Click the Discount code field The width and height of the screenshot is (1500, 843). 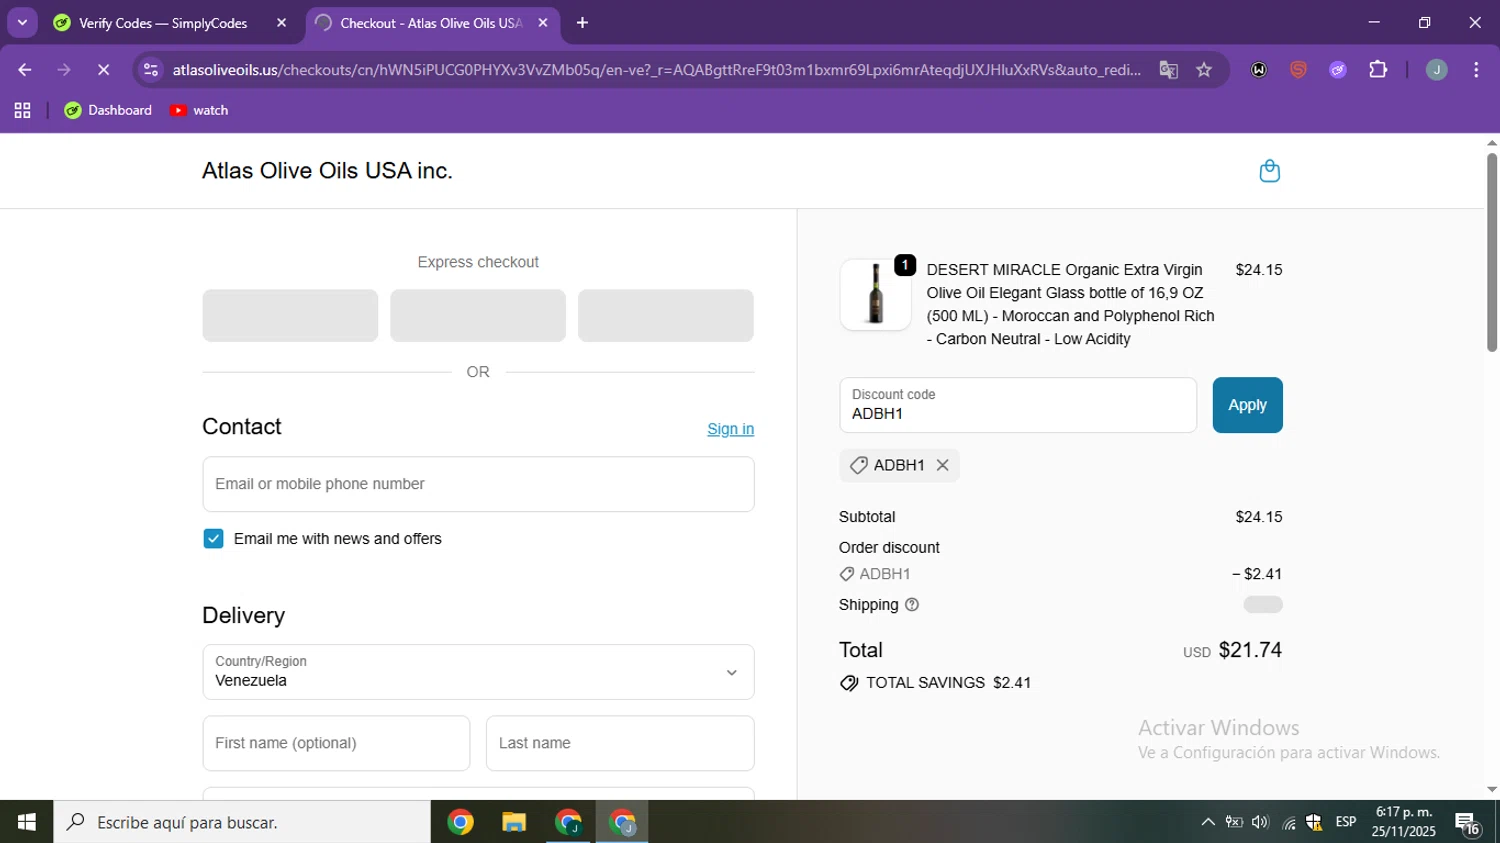pos(1018,405)
